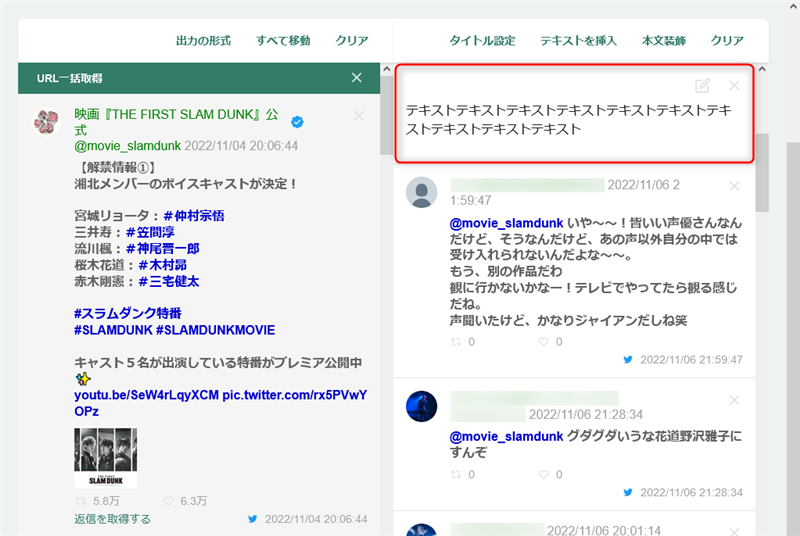Screen dimensions: 800x536
Task: Click retweet icon of the 21:28:34 reply
Action: (456, 474)
